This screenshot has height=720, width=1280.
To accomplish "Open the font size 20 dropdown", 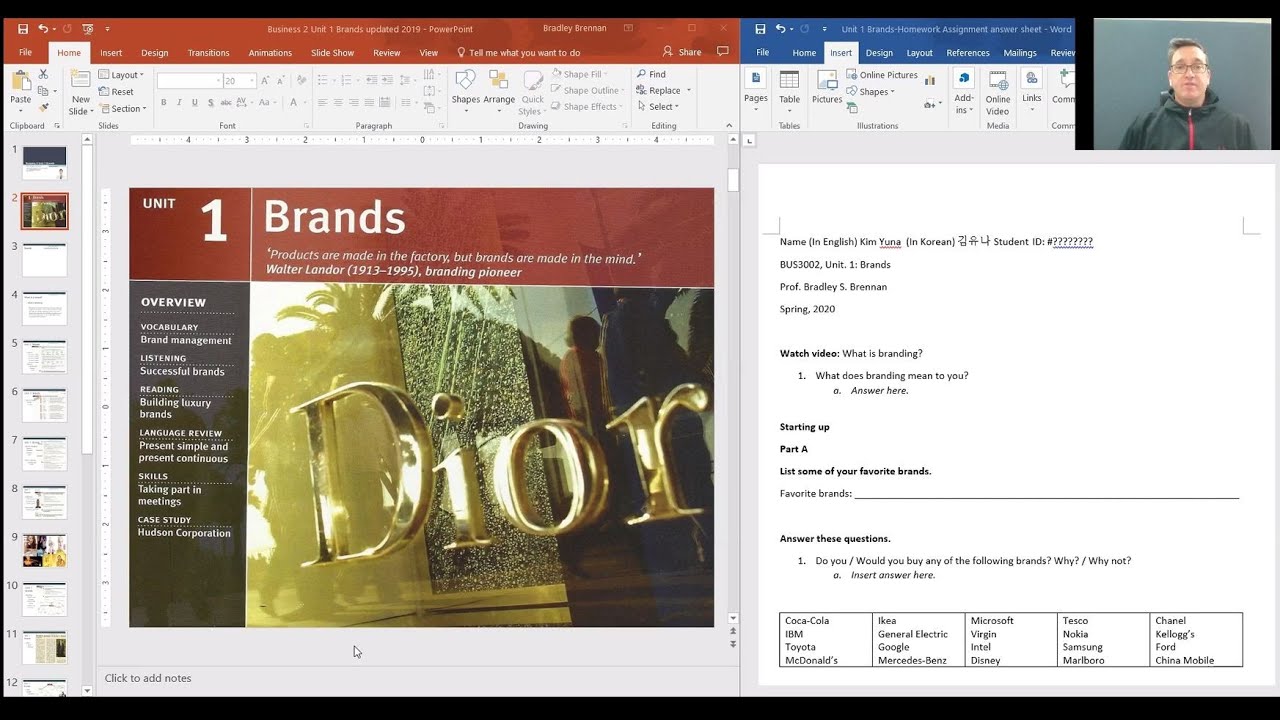I will coord(238,80).
